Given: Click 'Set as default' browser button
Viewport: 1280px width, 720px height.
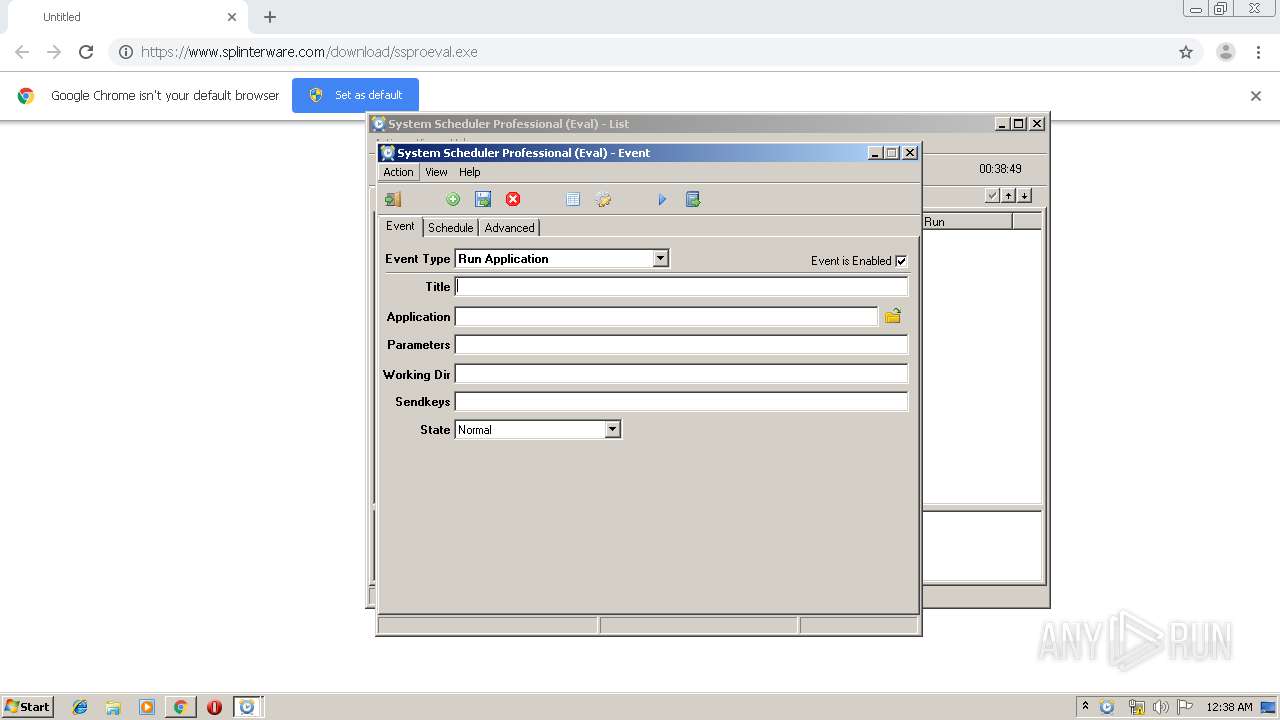Looking at the screenshot, I should [x=355, y=95].
